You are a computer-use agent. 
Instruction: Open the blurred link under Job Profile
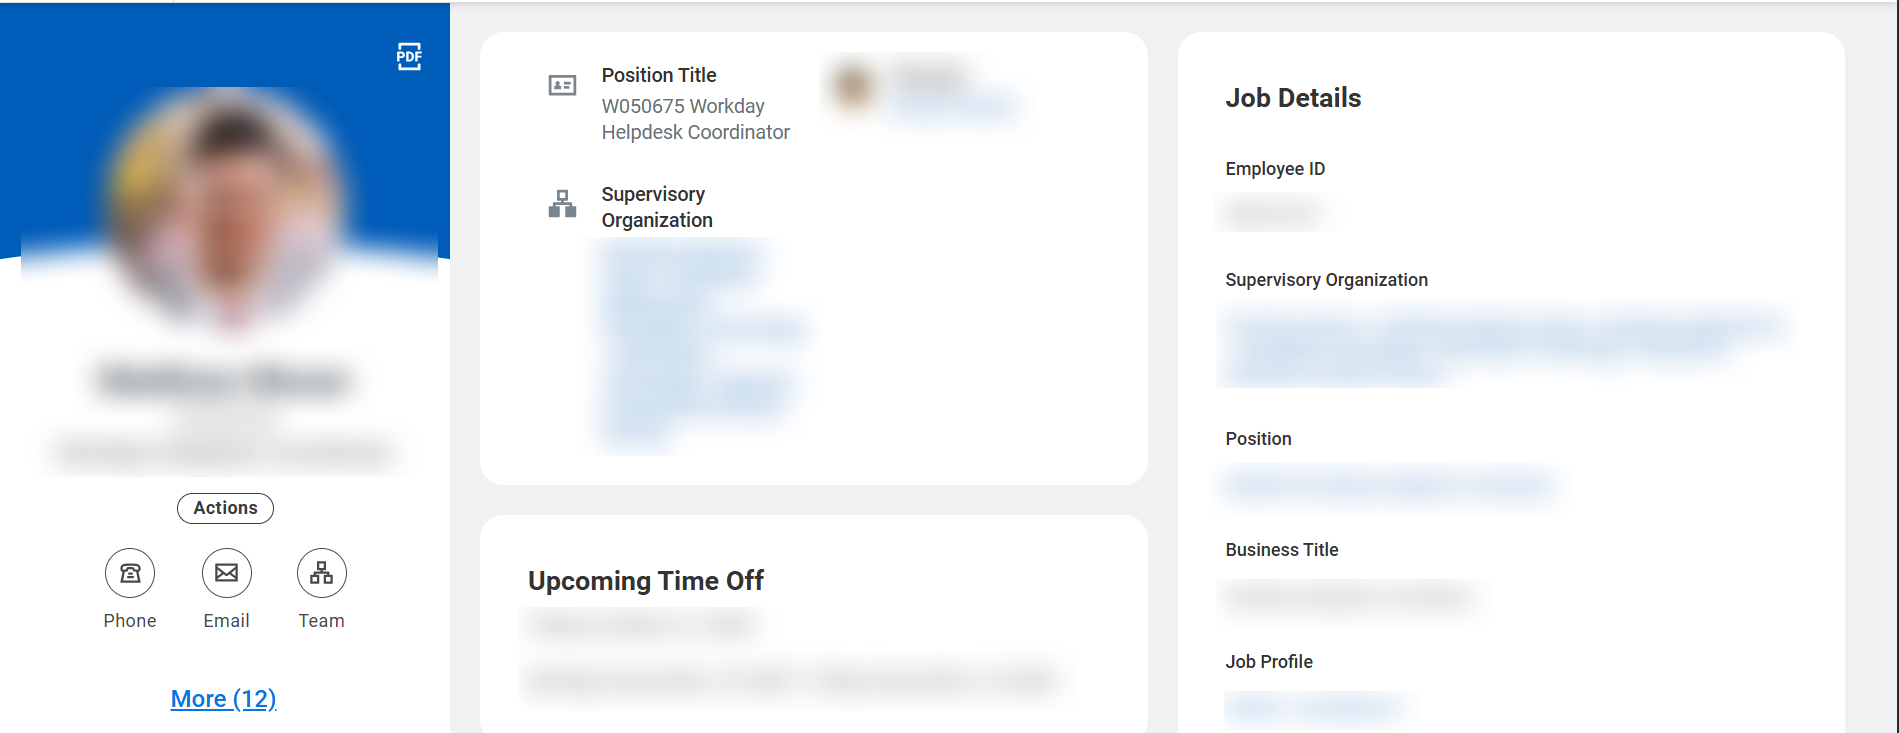(1316, 709)
